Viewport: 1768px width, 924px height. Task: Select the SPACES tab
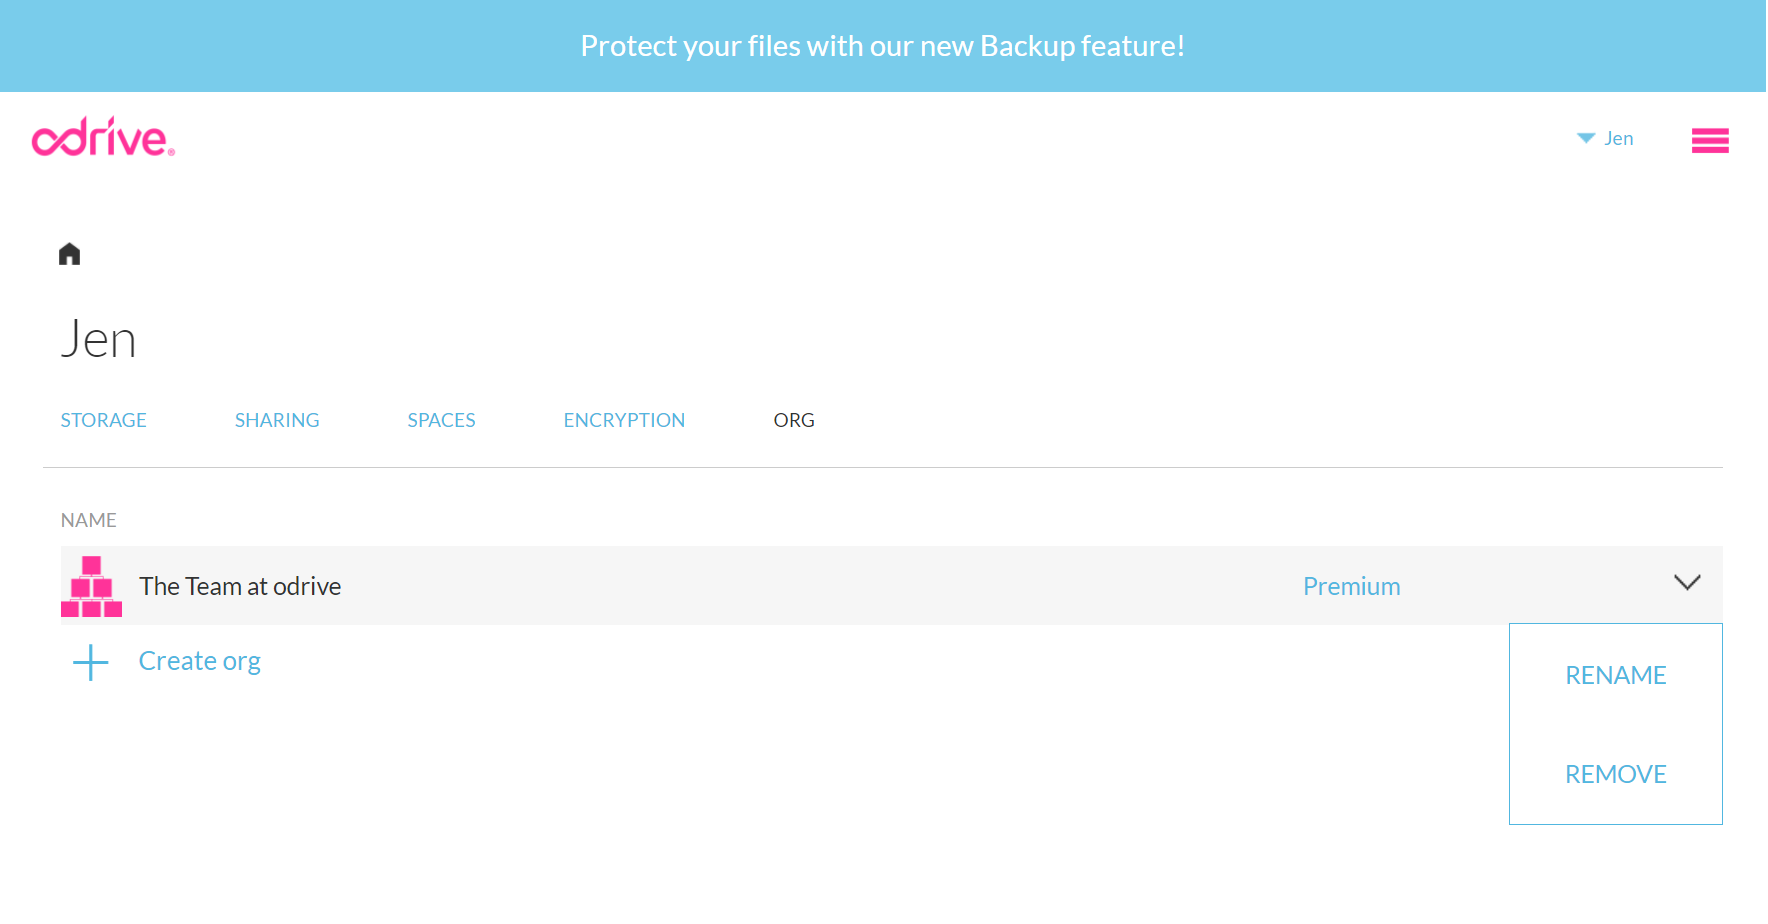[x=441, y=421]
